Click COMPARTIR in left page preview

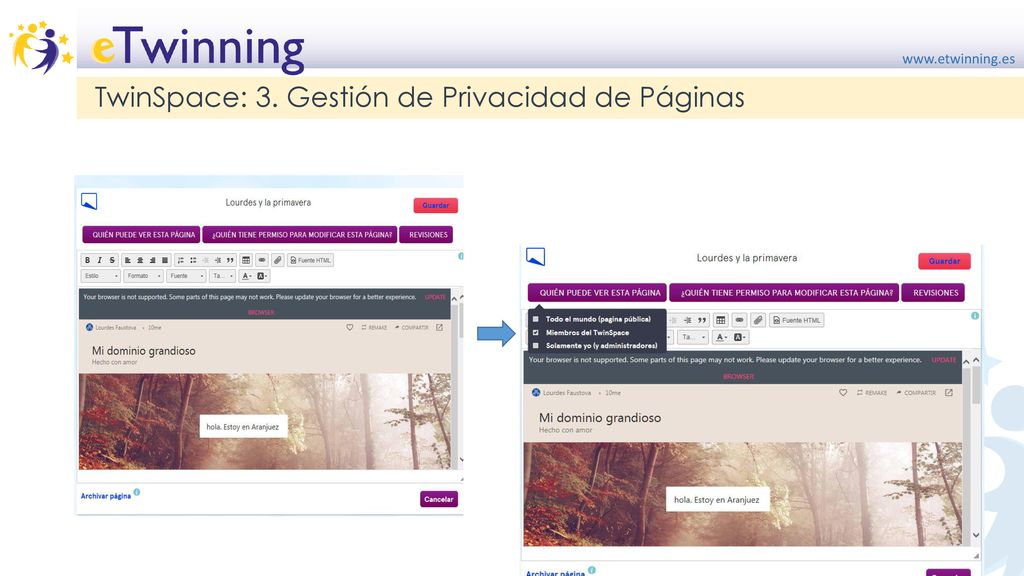[x=411, y=327]
